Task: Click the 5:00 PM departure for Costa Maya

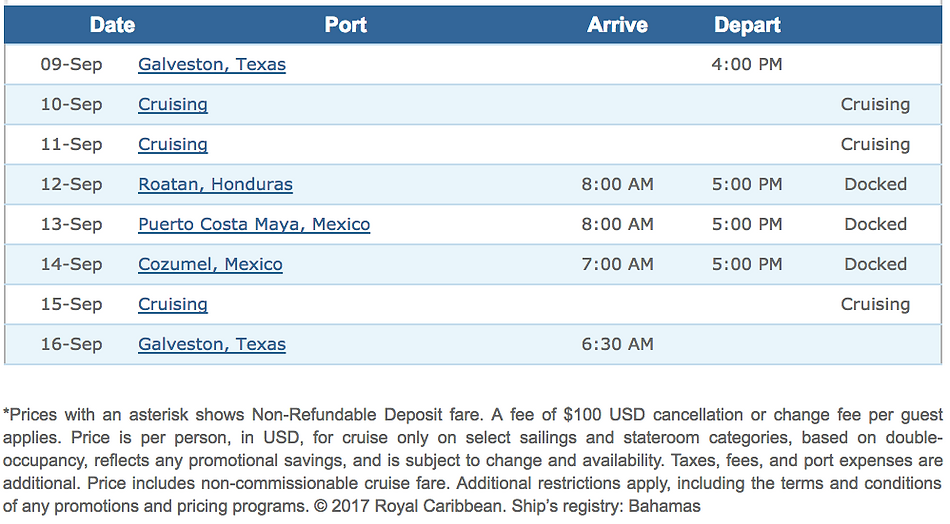Action: [x=747, y=224]
